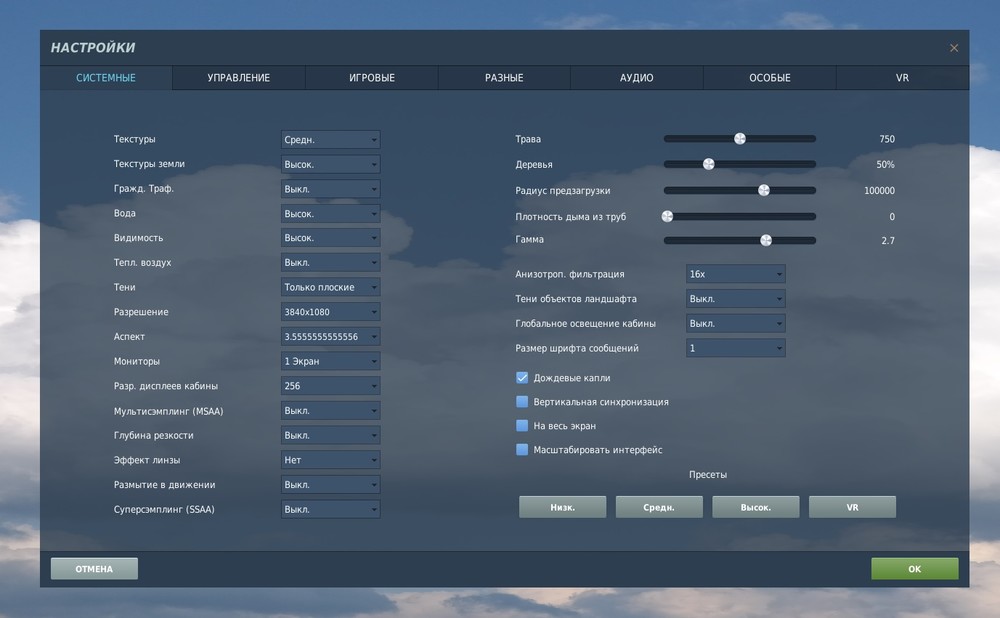Expand the Суперсэмплинг (SSAA) dropdown
Screen dimensions: 1000x618
click(330, 509)
